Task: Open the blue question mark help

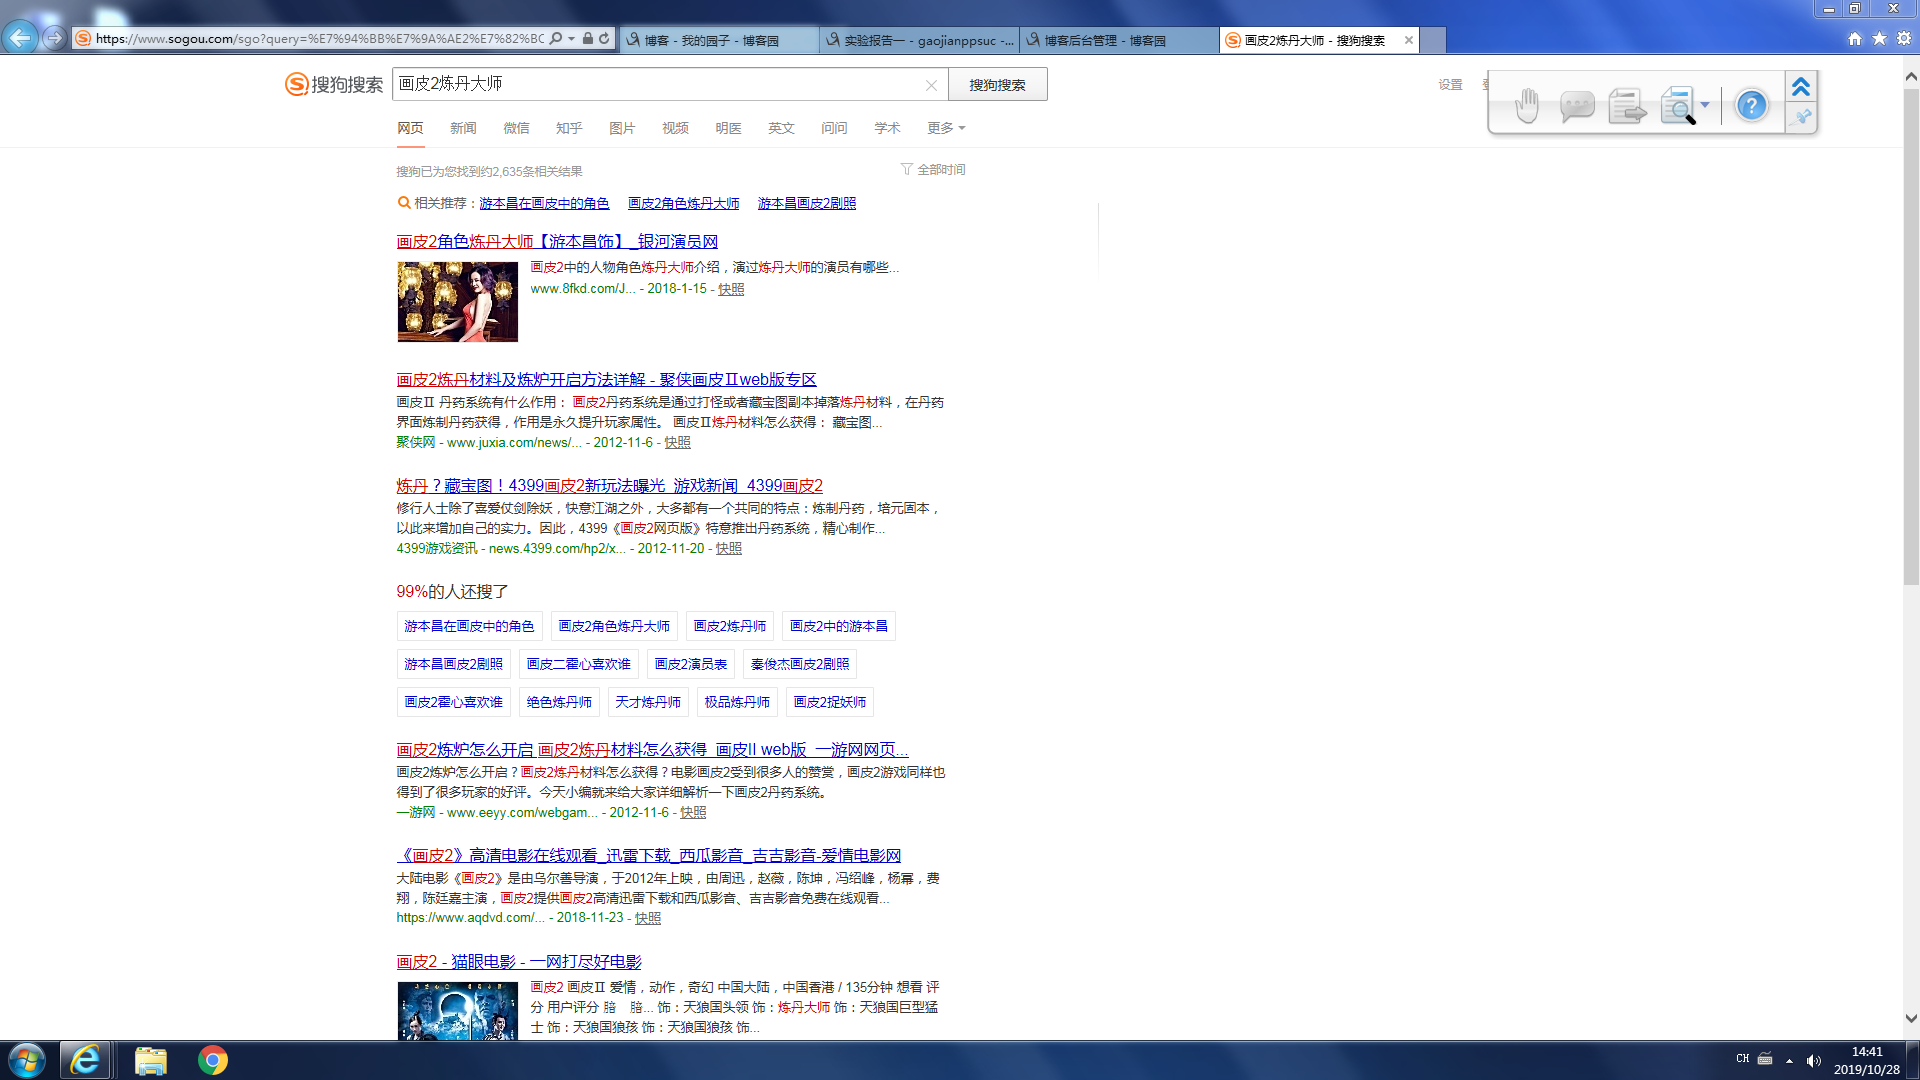Action: [1751, 105]
